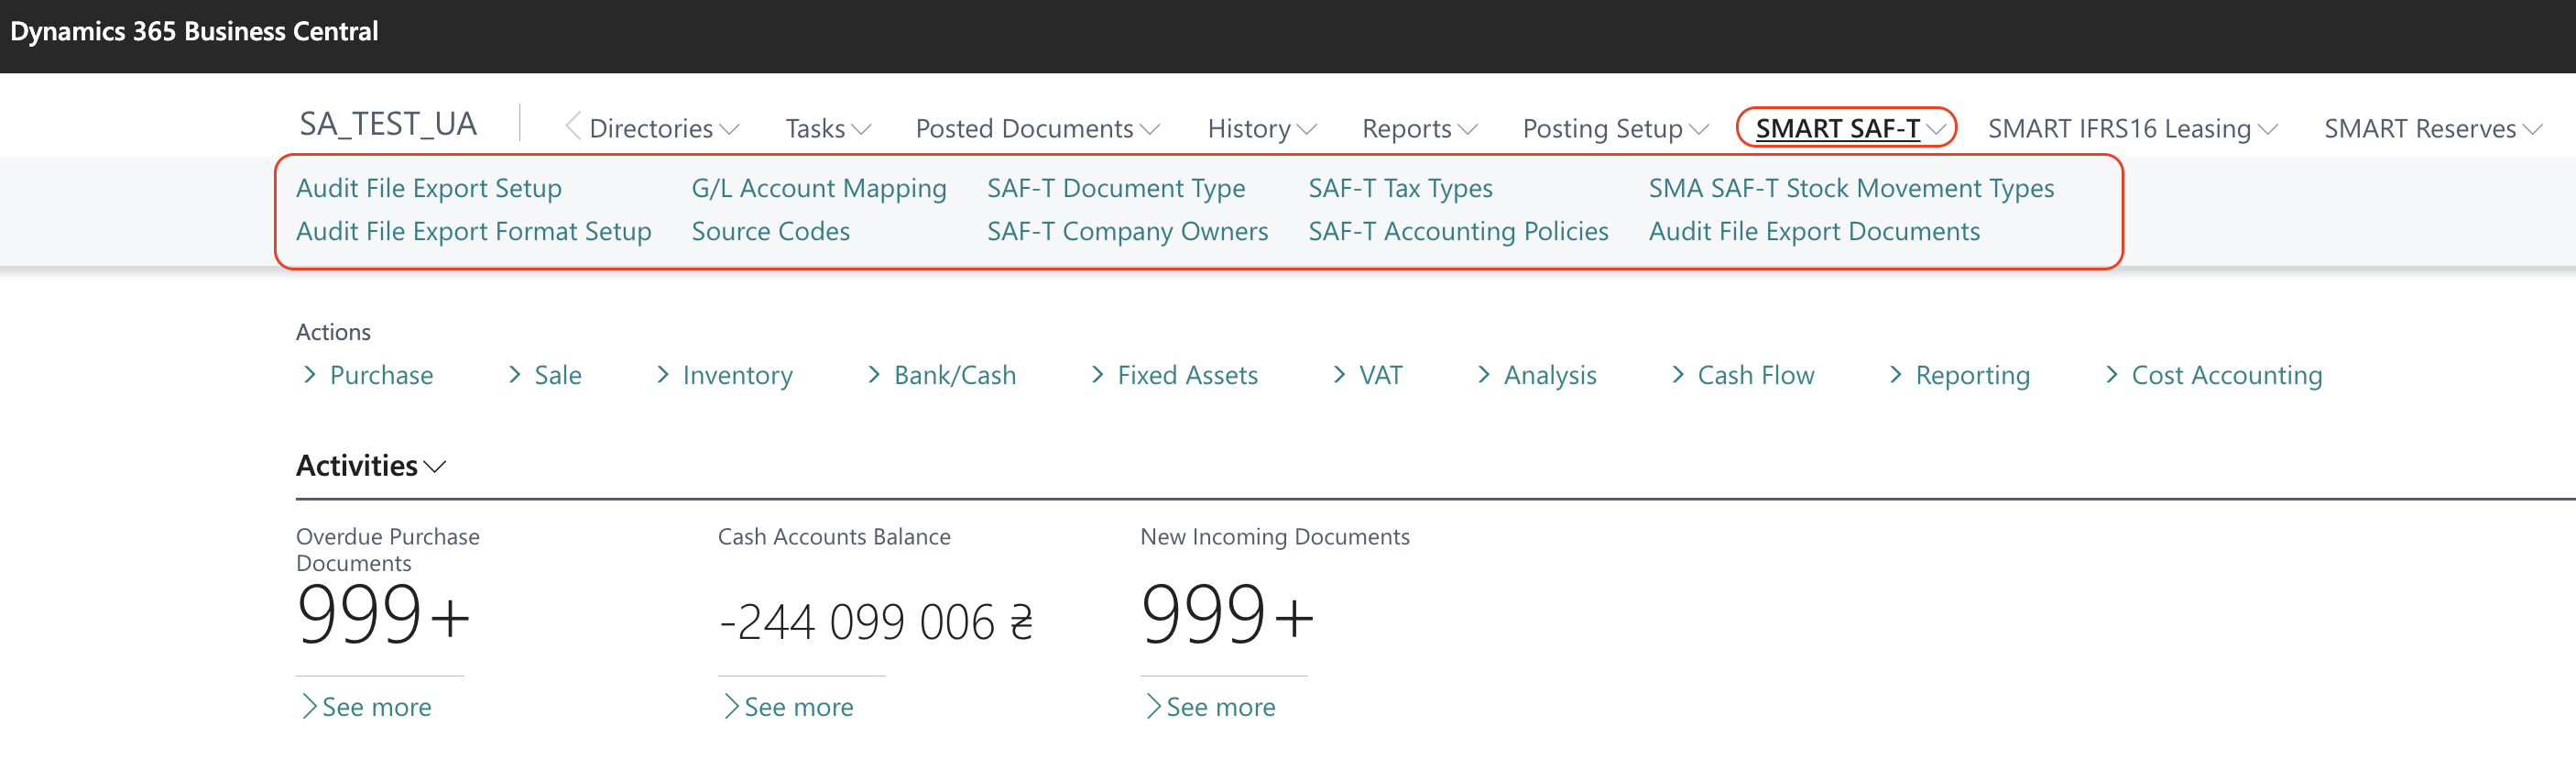The width and height of the screenshot is (2576, 759).
Task: Open SAF-T Company Owners
Action: point(1127,231)
